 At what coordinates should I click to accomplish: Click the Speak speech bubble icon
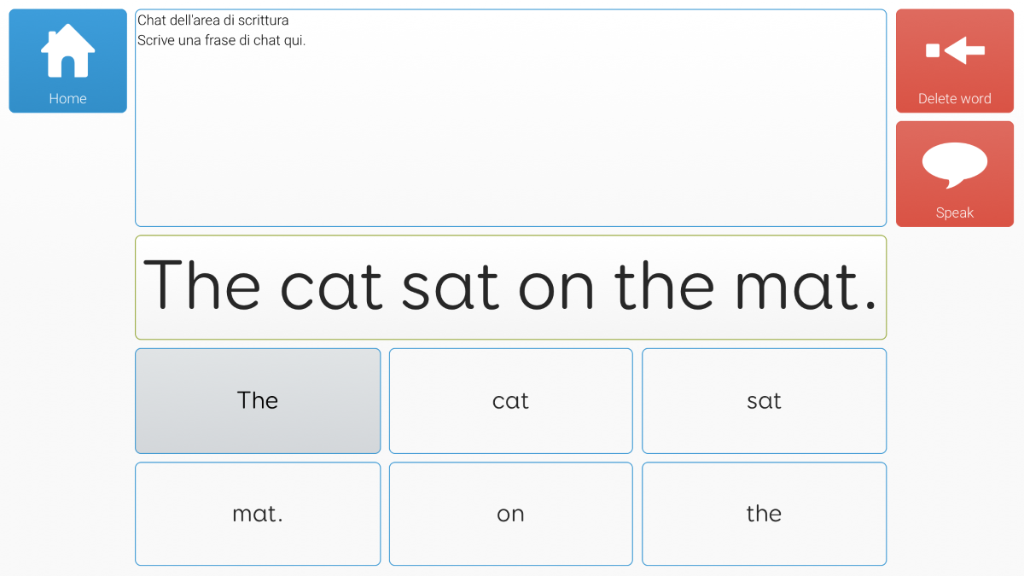[955, 165]
